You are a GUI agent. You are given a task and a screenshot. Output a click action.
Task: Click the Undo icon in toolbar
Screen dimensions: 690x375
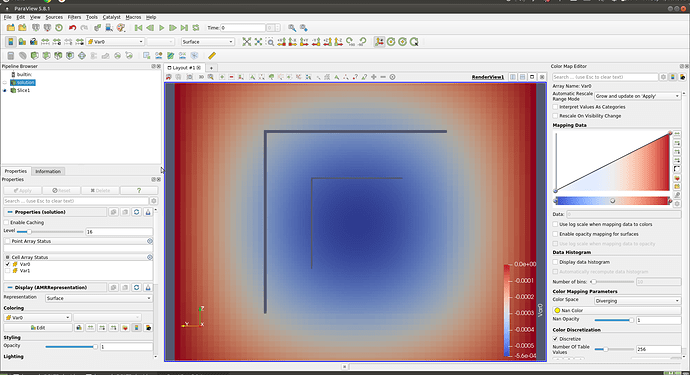point(73,28)
